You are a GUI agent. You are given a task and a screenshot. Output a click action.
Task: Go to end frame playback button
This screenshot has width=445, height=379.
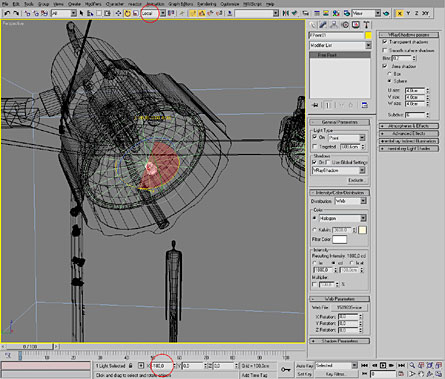pos(401,366)
